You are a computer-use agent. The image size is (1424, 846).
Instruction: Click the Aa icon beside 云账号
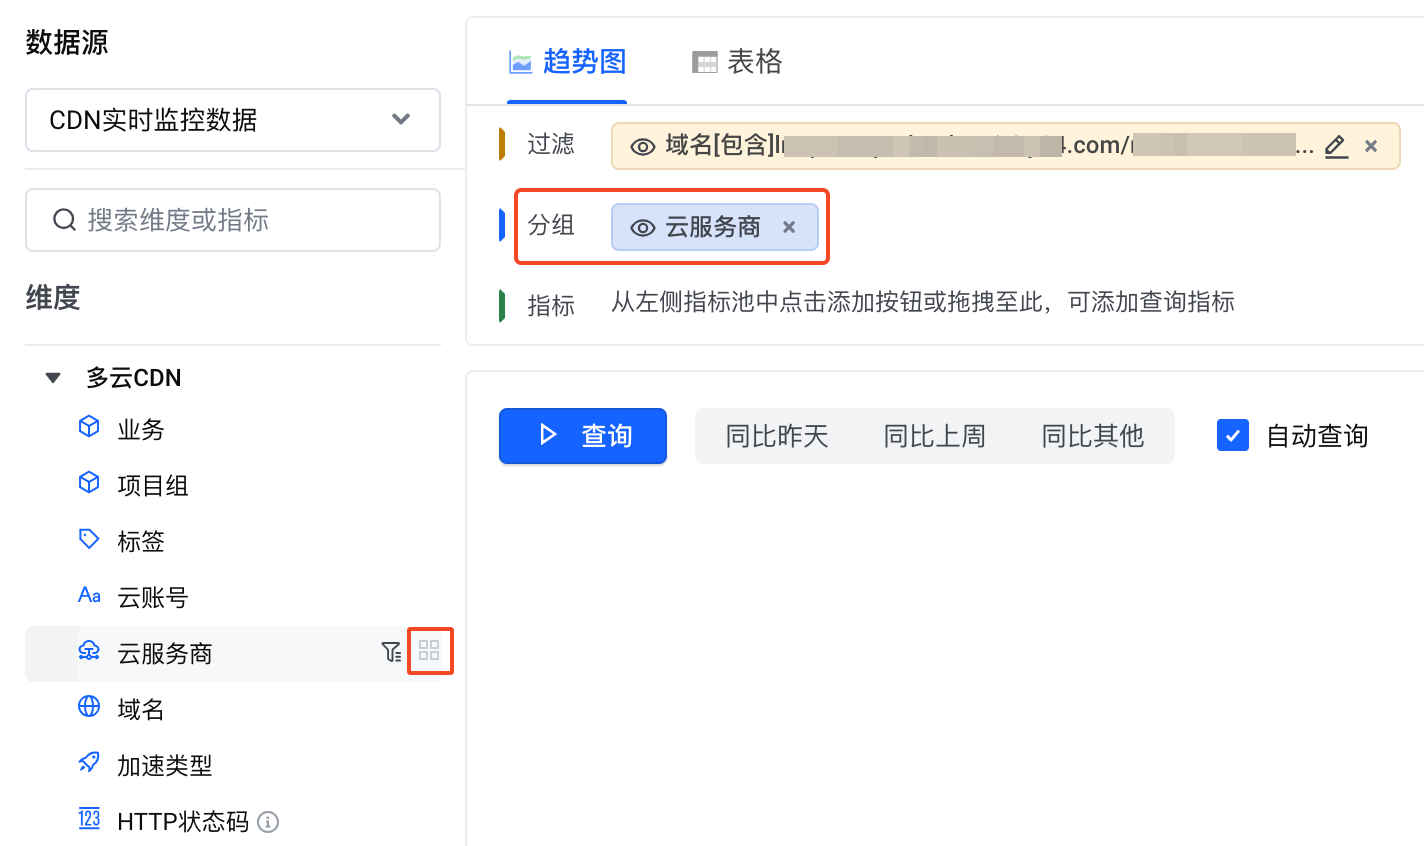89,595
